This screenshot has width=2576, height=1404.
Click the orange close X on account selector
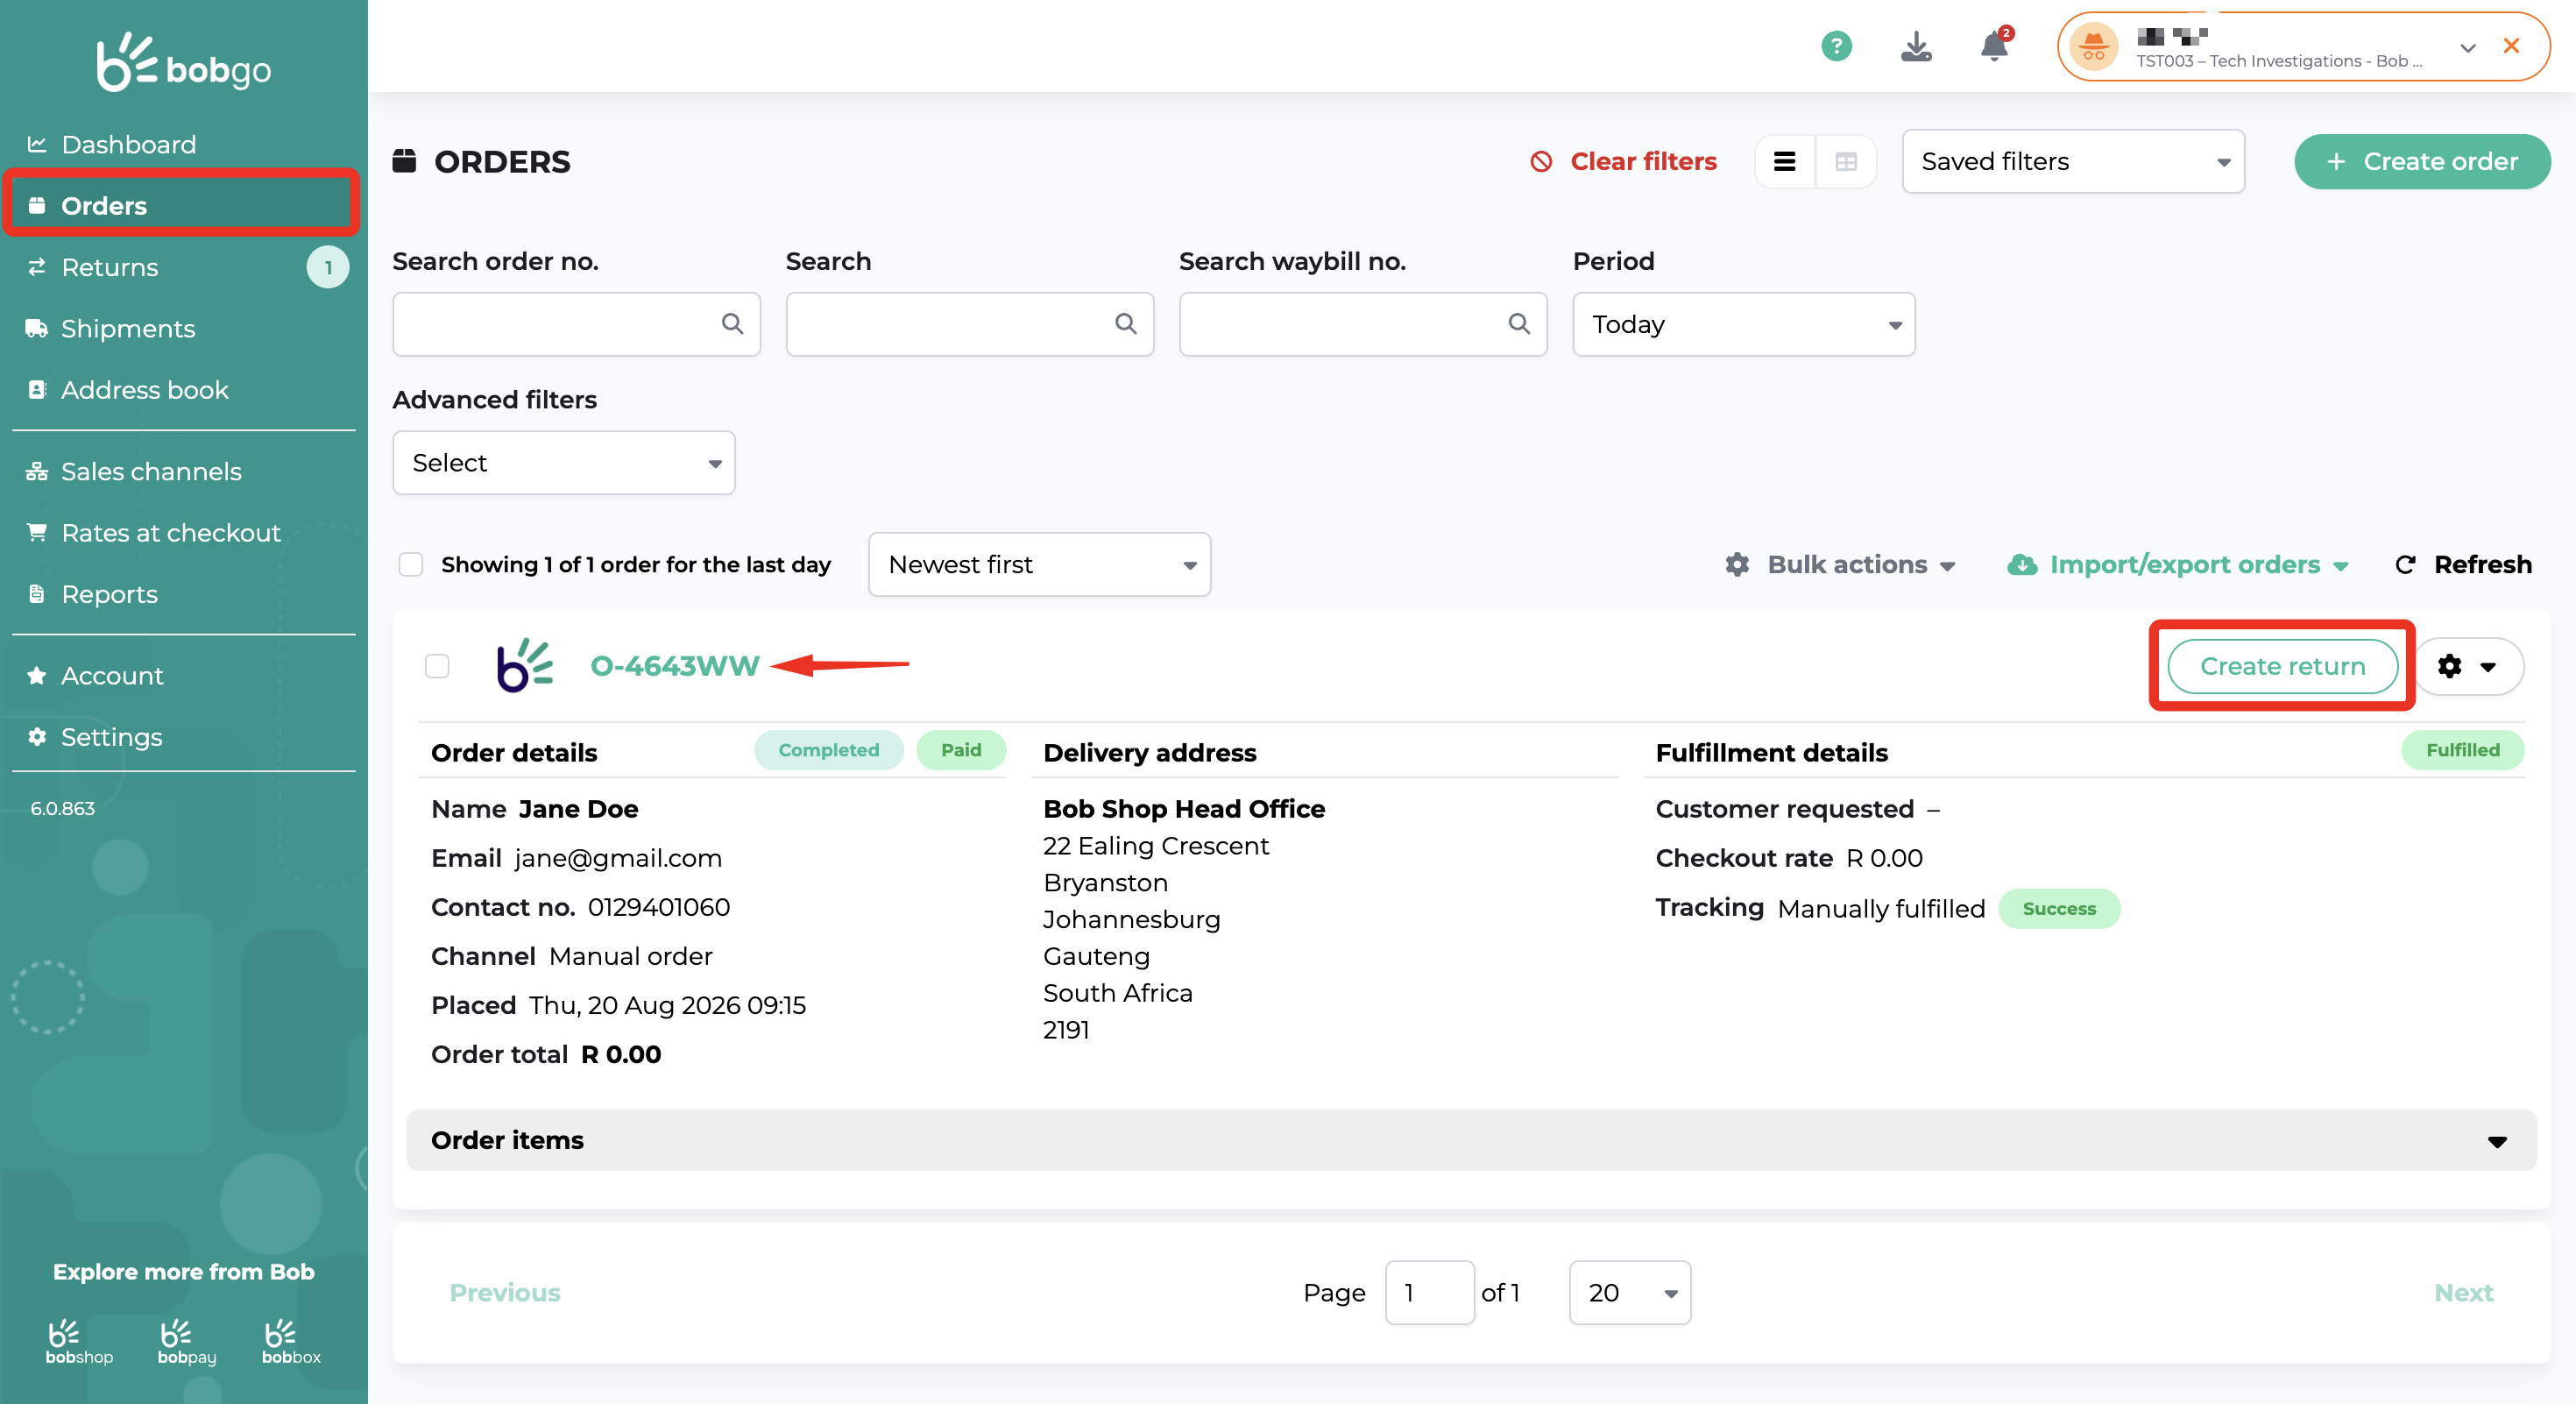pos(2511,46)
